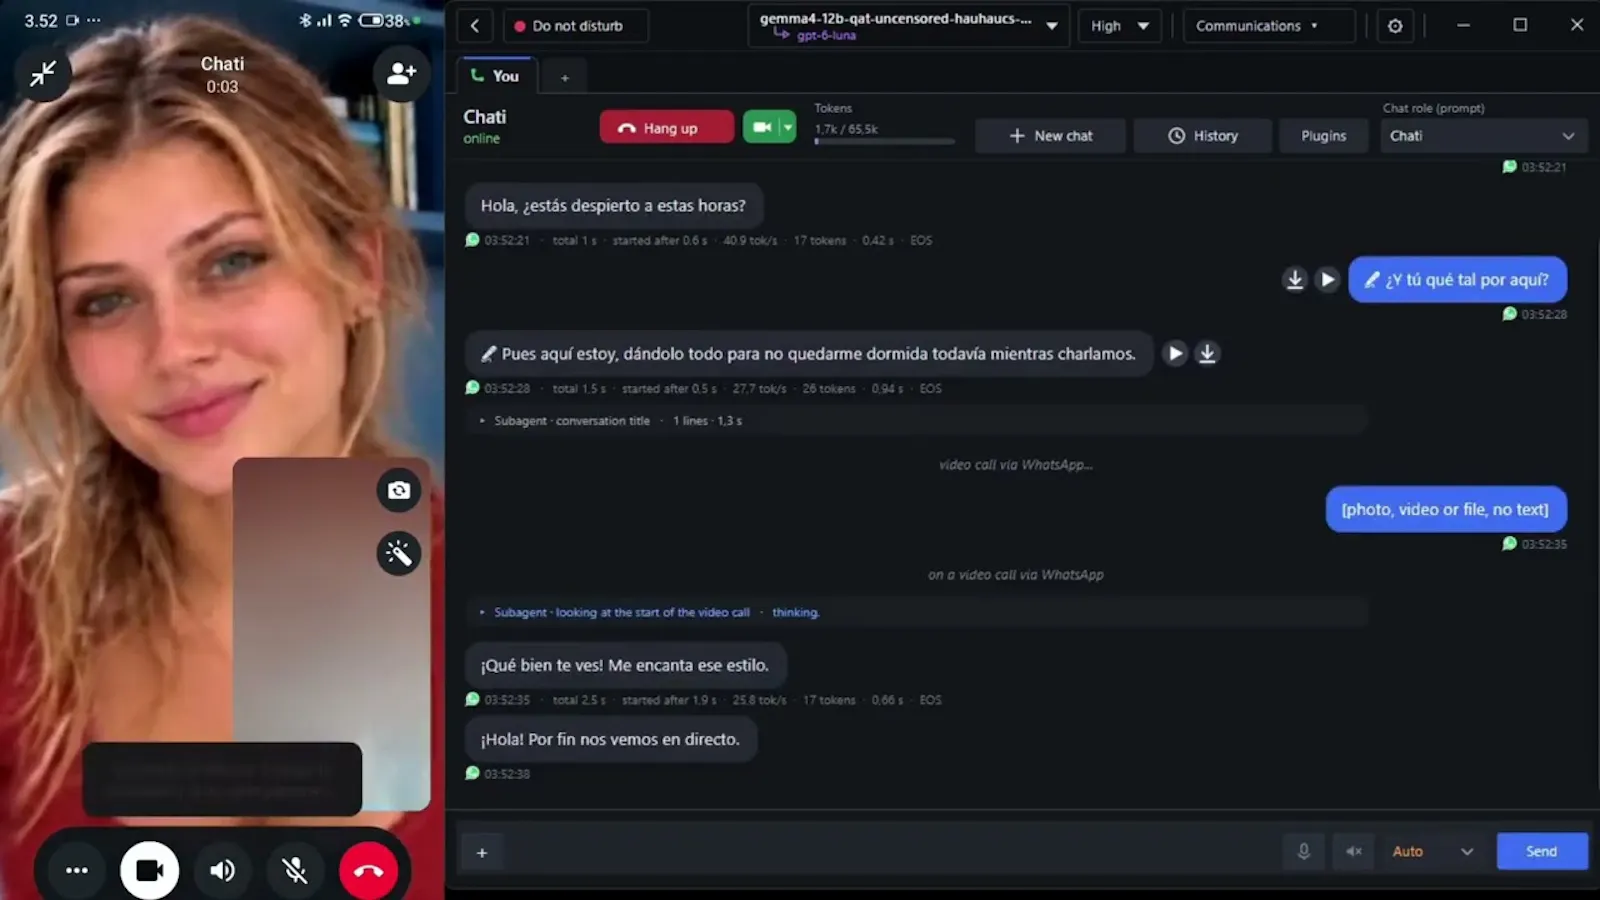The height and width of the screenshot is (900, 1600).
Task: Open chat History
Action: (1202, 136)
